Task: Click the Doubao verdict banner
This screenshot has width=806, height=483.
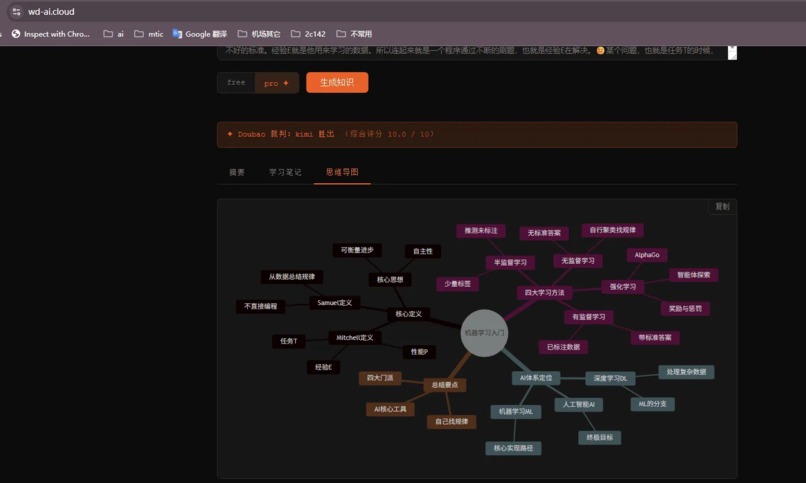Action: [477, 135]
